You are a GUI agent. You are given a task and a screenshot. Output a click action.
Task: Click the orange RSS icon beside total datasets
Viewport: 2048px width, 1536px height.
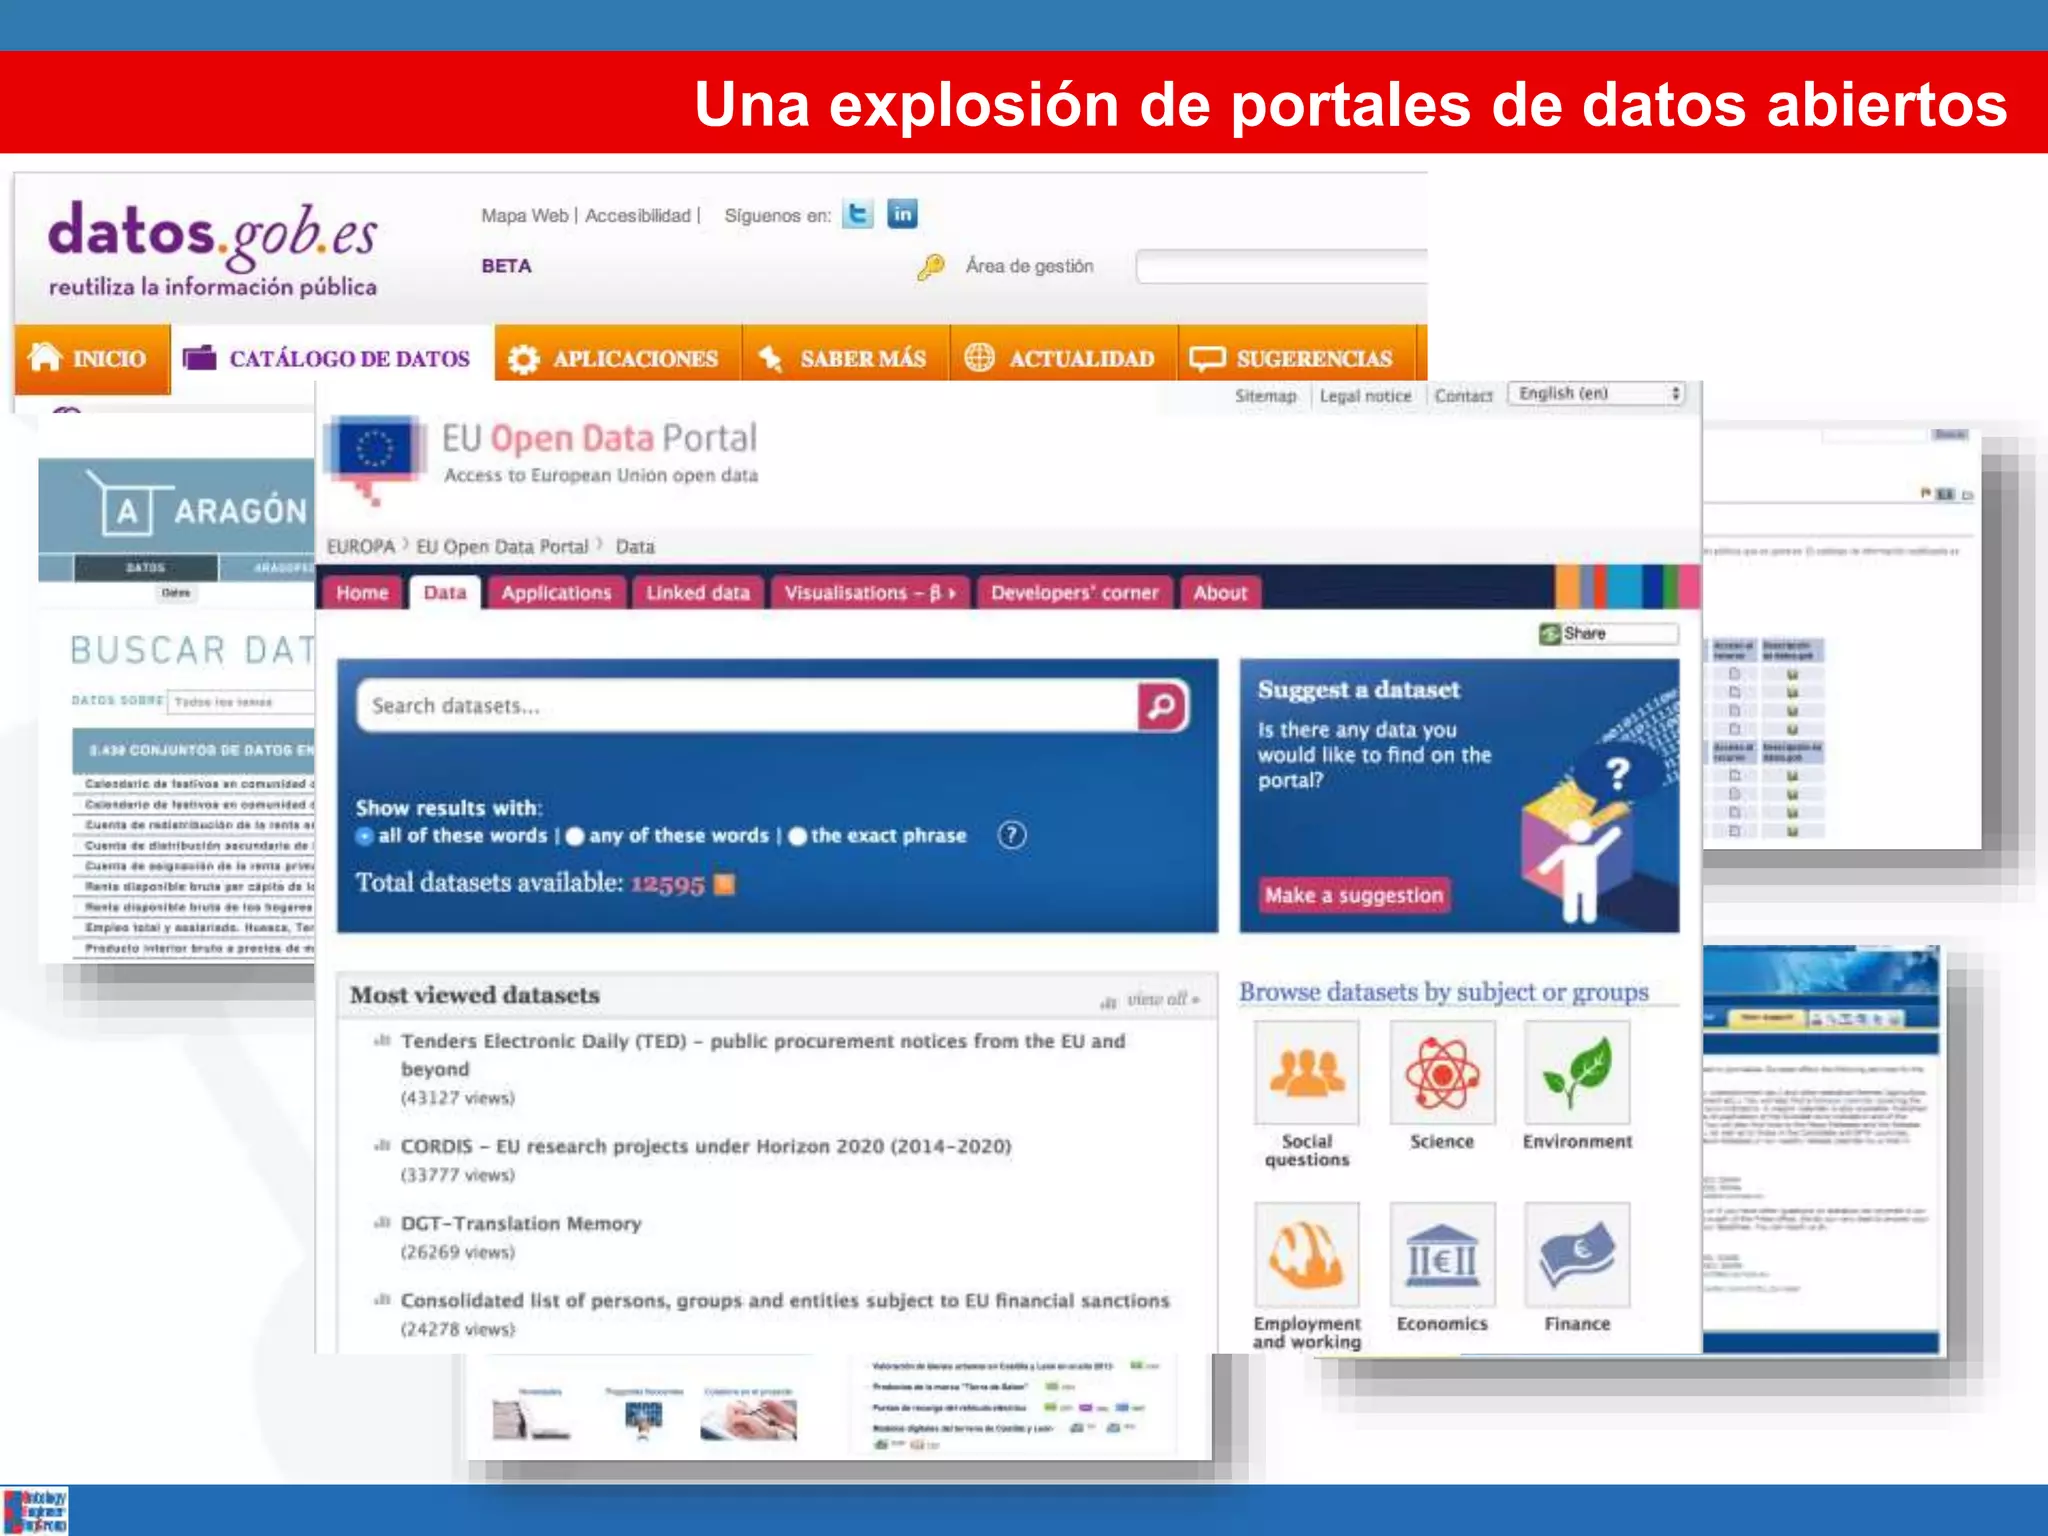coord(725,884)
